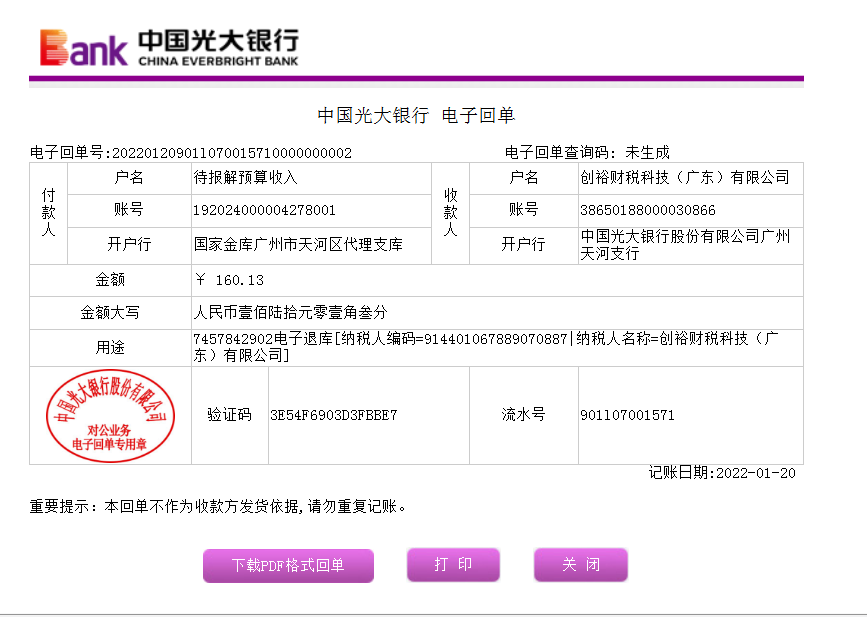Click the 电子回单查询码: 未生成 text
The image size is (867, 617).
(587, 152)
